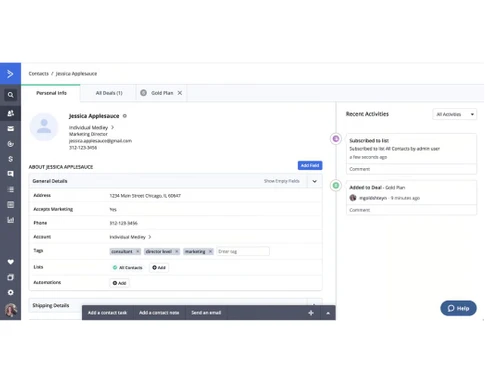This screenshot has width=500, height=375.
Task: Click the address value 1234 Main Street Chicago
Action: click(x=145, y=196)
